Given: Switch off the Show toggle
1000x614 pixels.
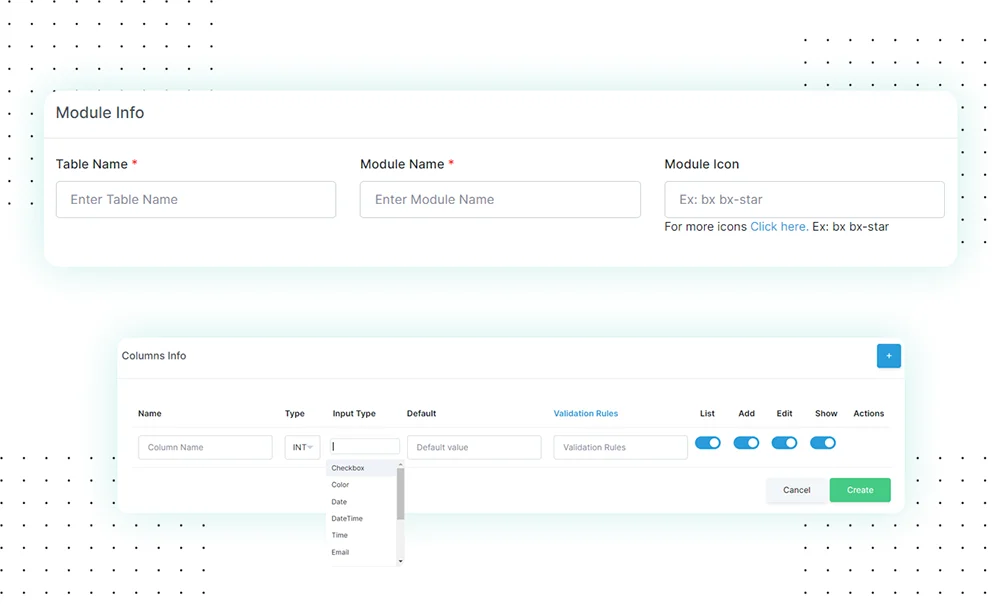Looking at the screenshot, I should pyautogui.click(x=823, y=443).
